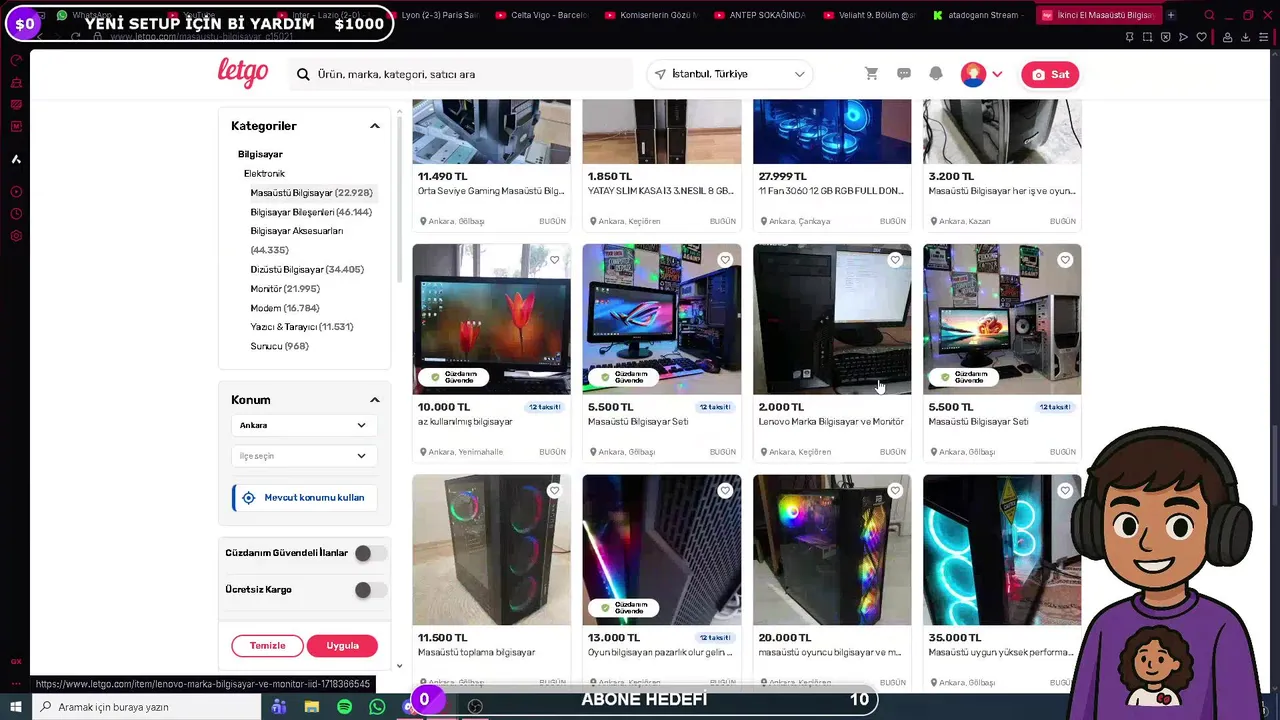Open File Explorer from the Windows taskbar
The width and height of the screenshot is (1280, 720).
(312, 706)
